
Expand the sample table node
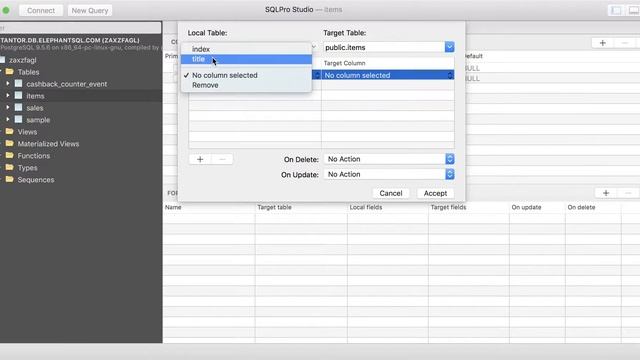coord(7,120)
